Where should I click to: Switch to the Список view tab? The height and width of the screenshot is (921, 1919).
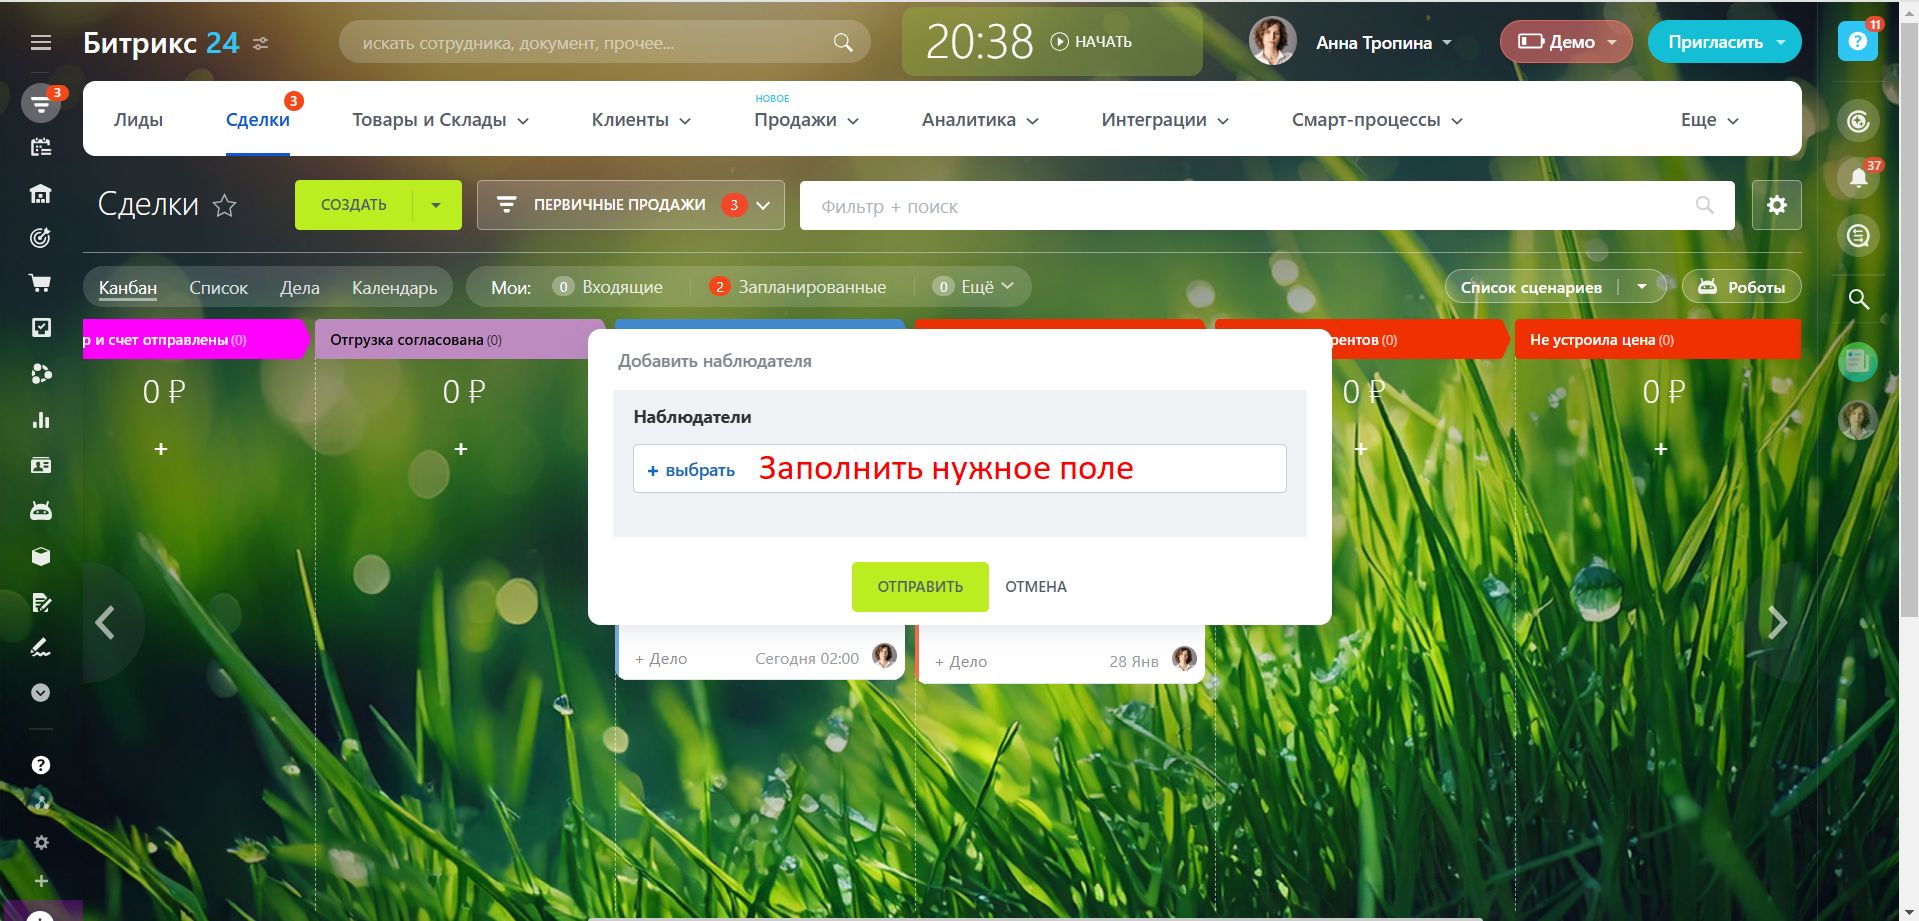tap(218, 288)
